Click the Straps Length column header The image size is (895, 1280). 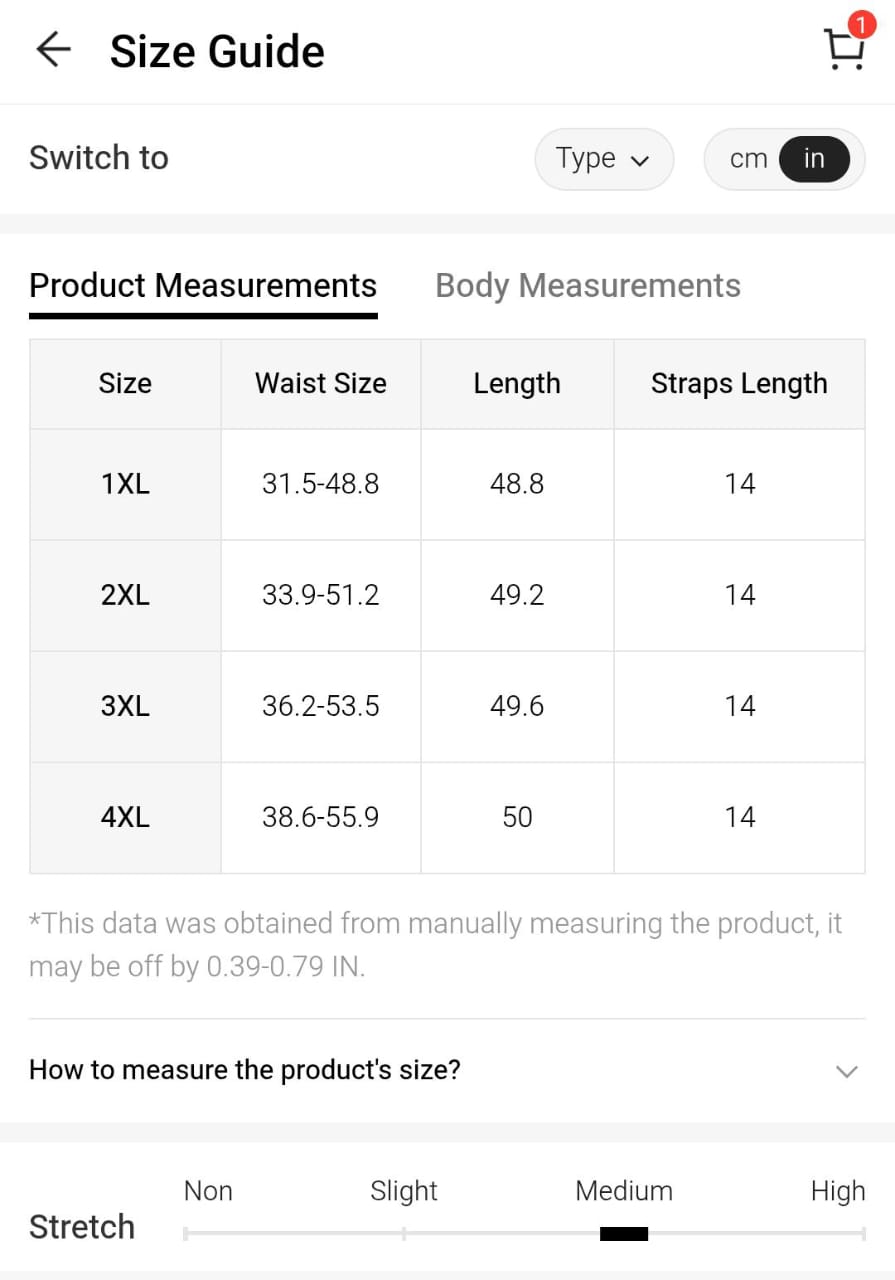739,384
